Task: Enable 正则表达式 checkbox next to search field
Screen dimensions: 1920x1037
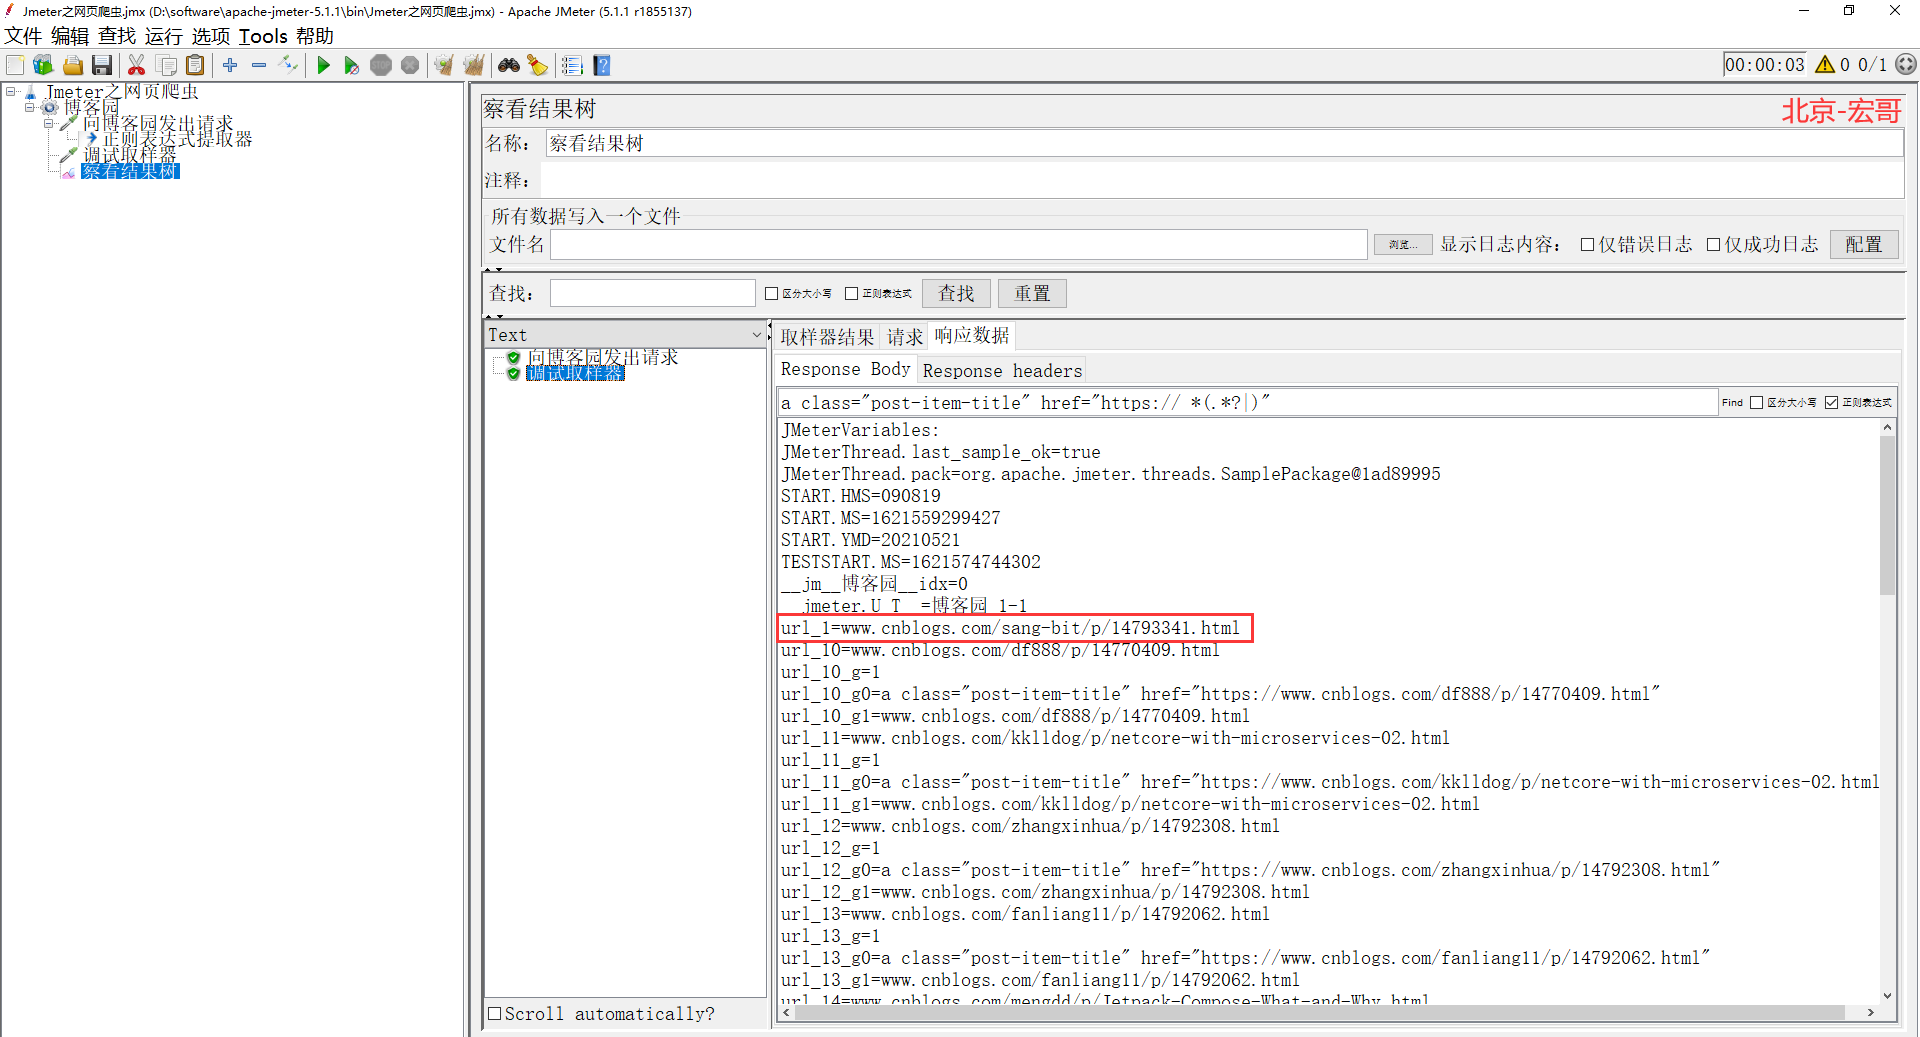Action: 851,293
